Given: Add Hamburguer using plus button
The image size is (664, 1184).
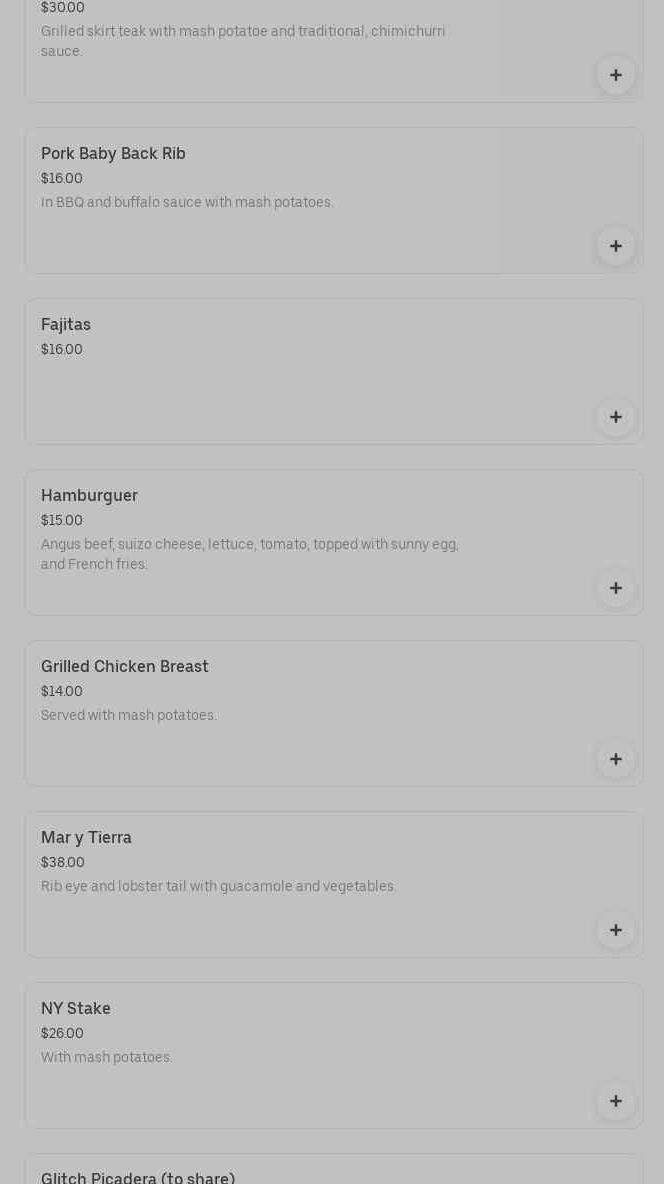Looking at the screenshot, I should (615, 588).
